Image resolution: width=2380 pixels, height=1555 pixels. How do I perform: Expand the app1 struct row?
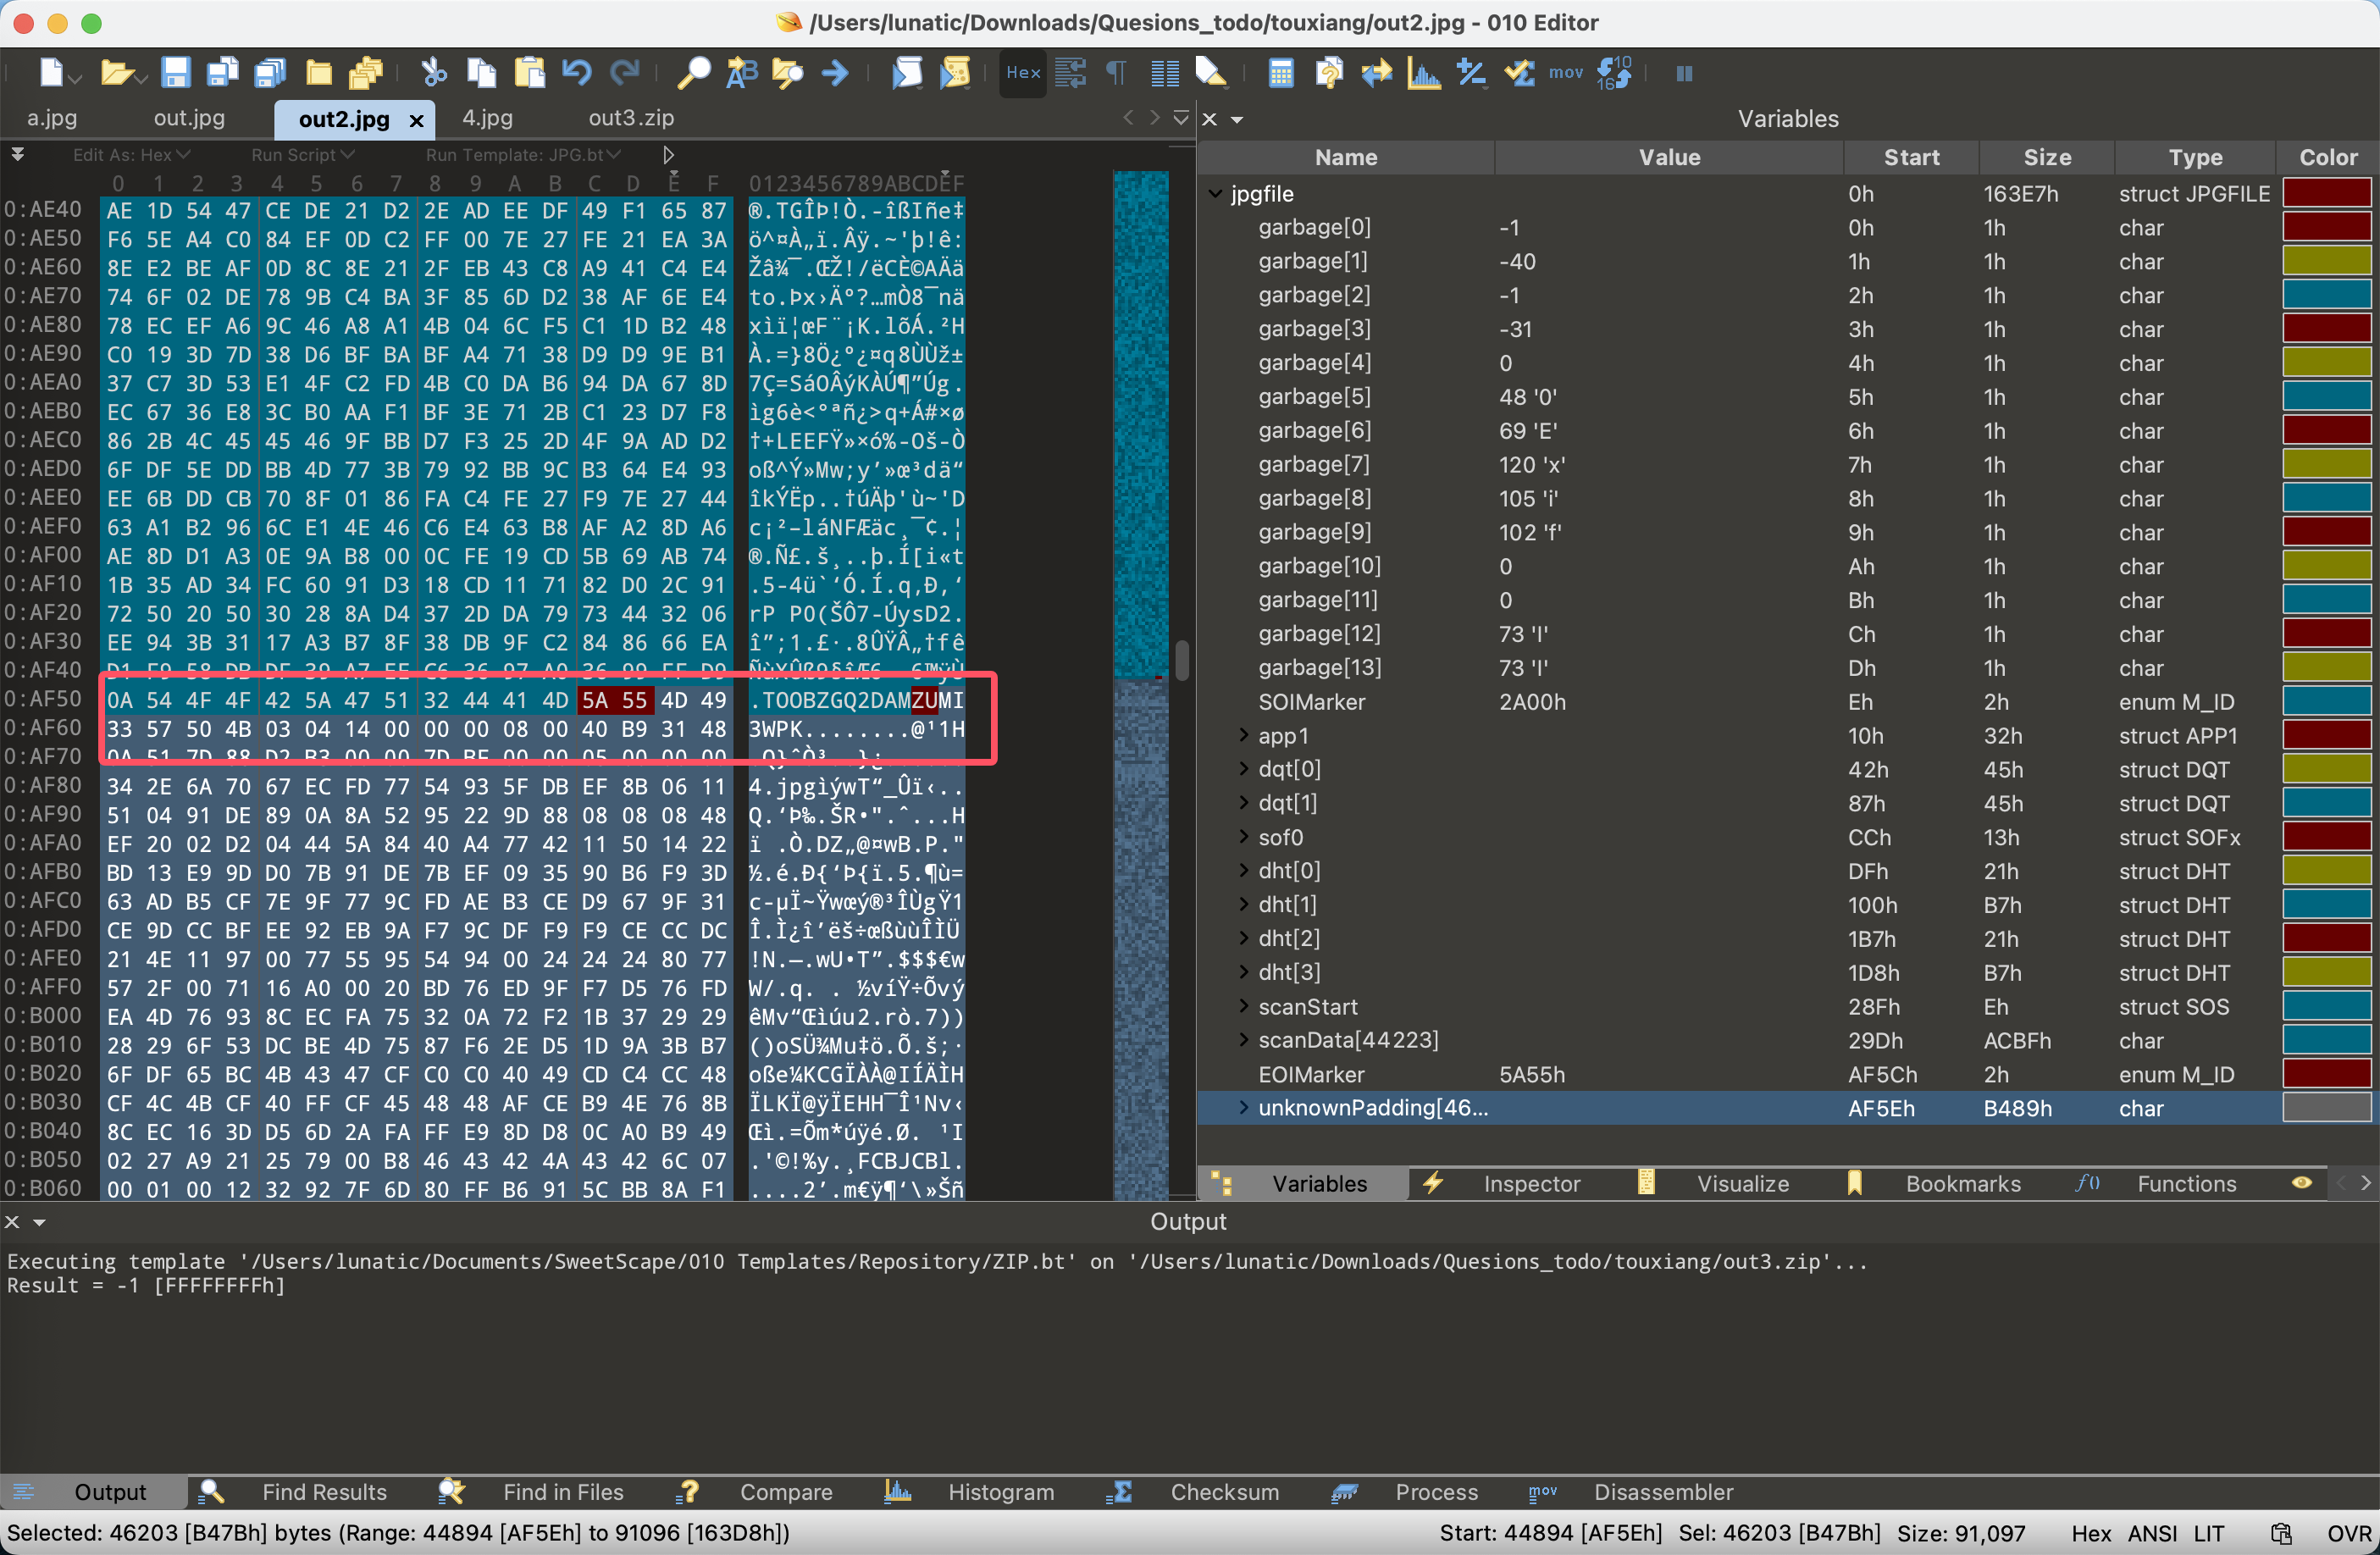point(1243,735)
